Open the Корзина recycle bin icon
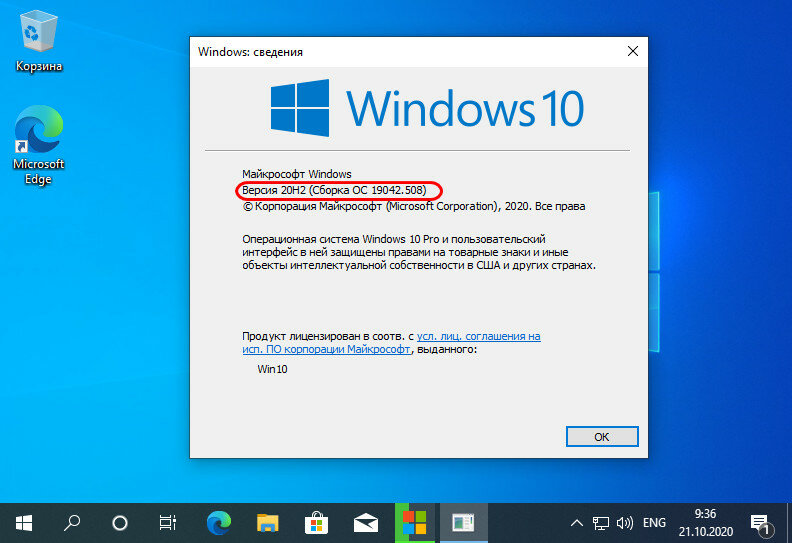The image size is (792, 543). [x=38, y=41]
